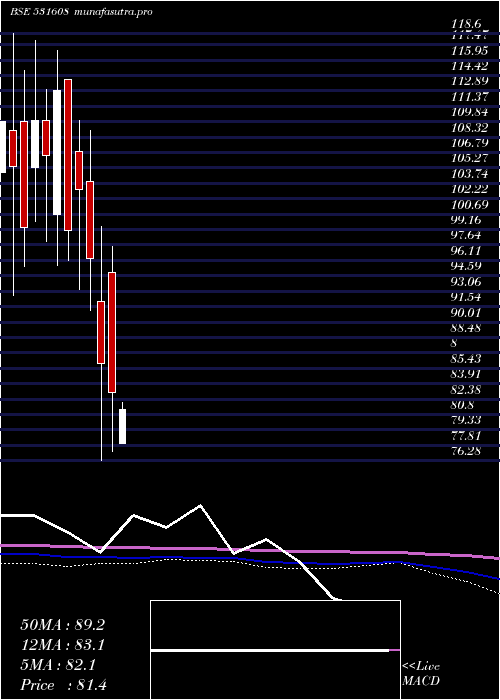Screen dimensions: 500x700
Task: Click the 85.43 price axis label
Action: (467, 359)
